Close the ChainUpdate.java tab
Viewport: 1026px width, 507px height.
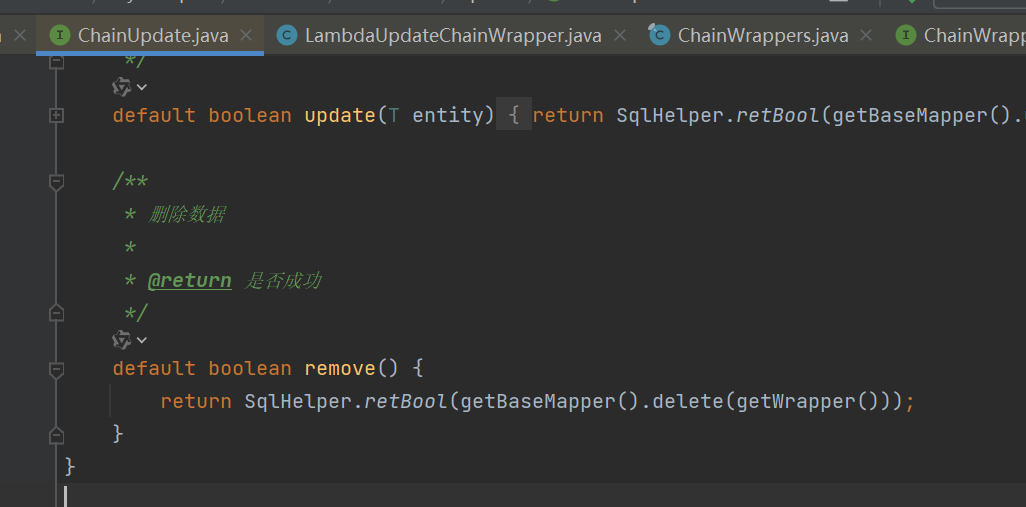247,36
